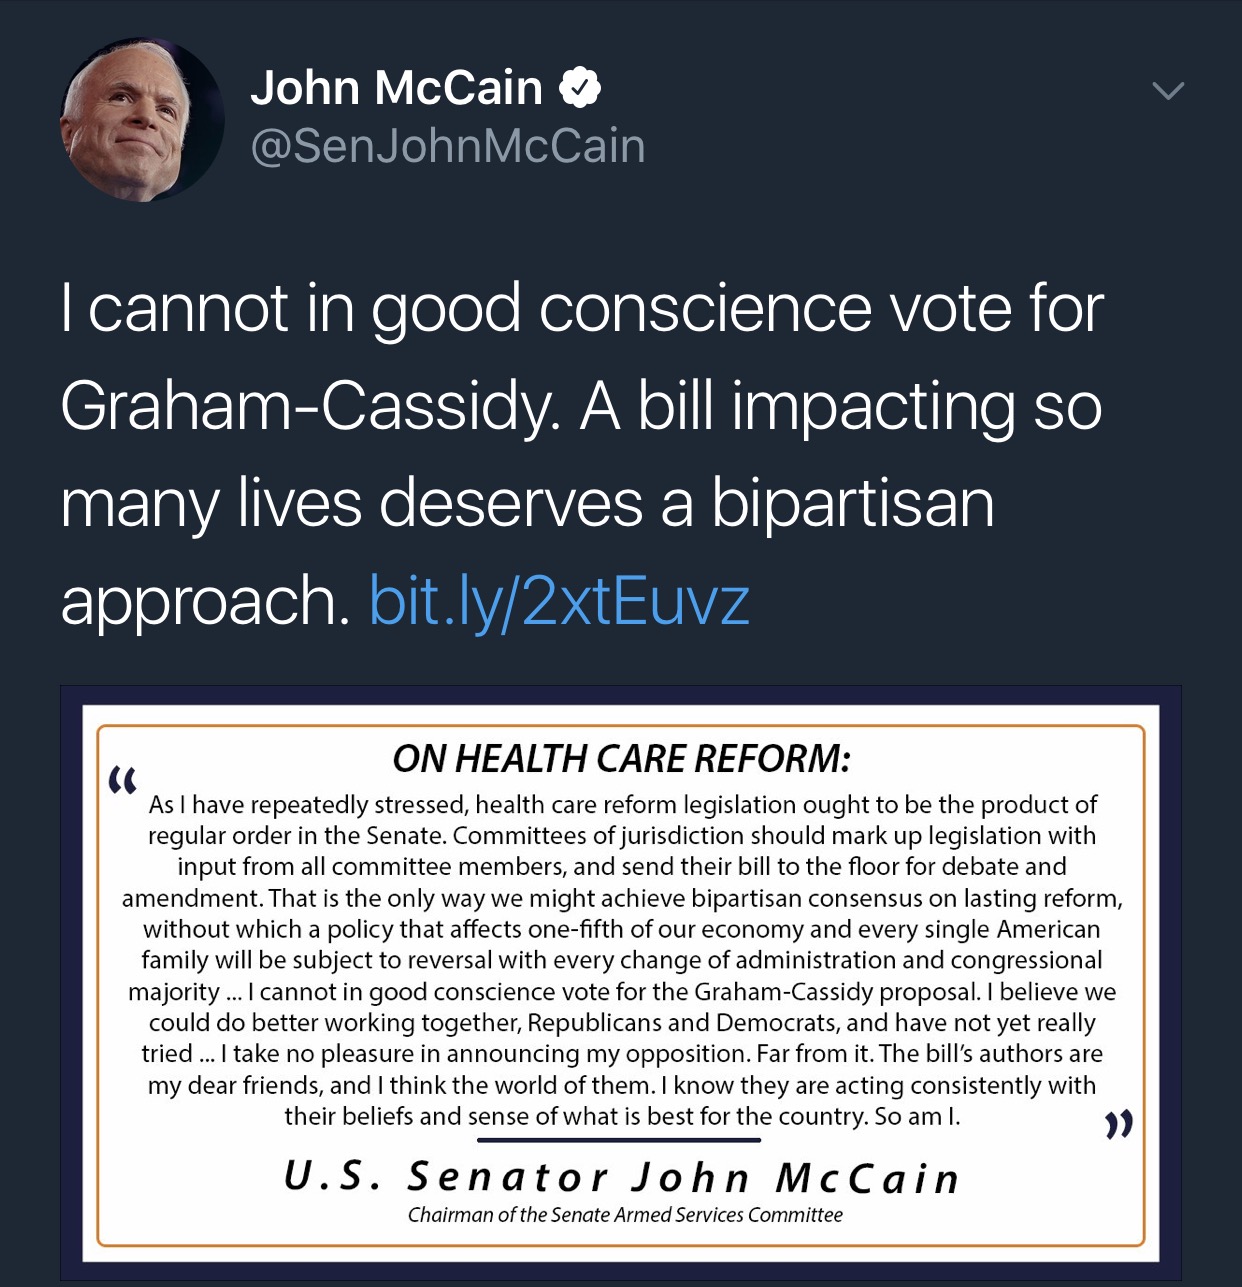Click the blue verified badge

(x=580, y=88)
